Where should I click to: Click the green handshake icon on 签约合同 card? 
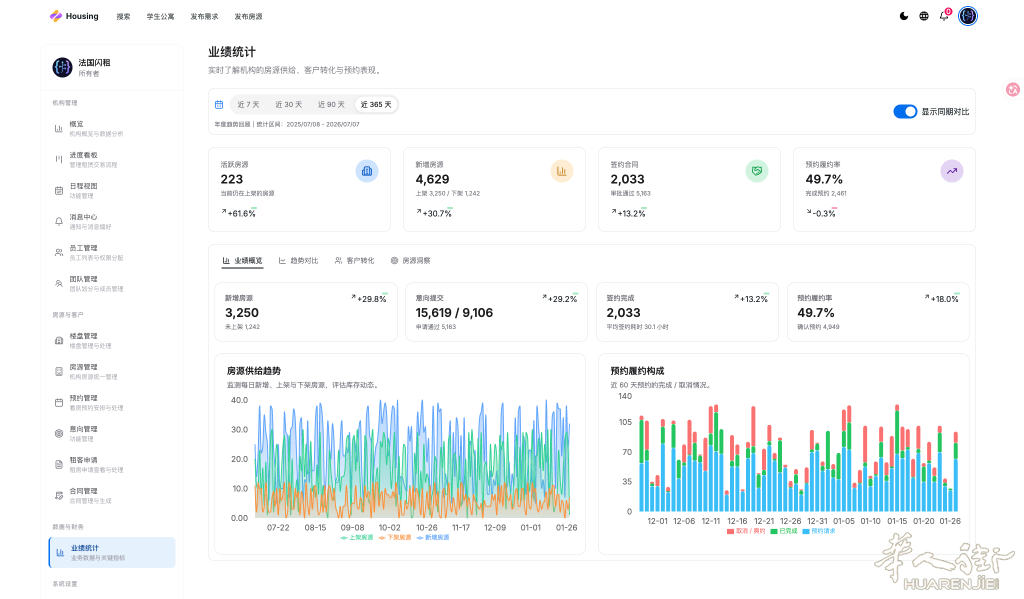pyautogui.click(x=757, y=171)
